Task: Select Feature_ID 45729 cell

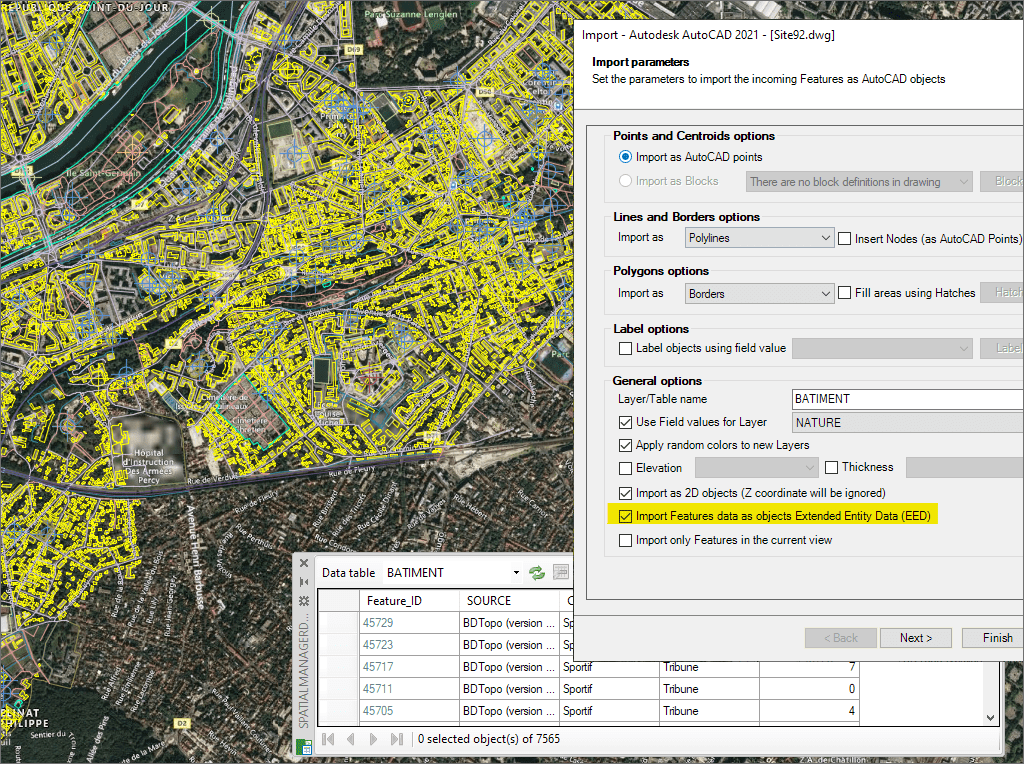Action: (409, 623)
